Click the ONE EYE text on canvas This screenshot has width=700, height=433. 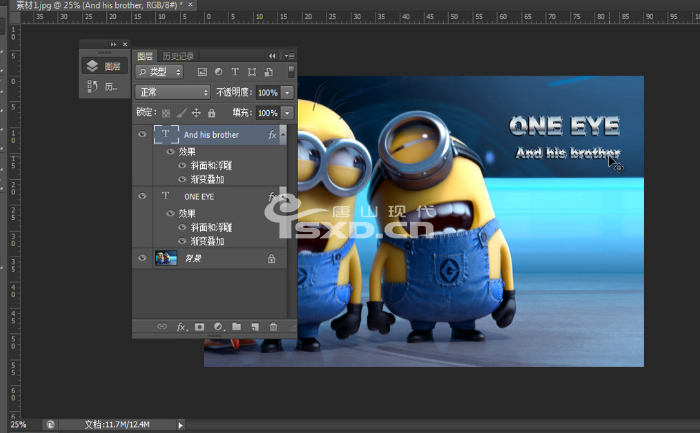(564, 126)
